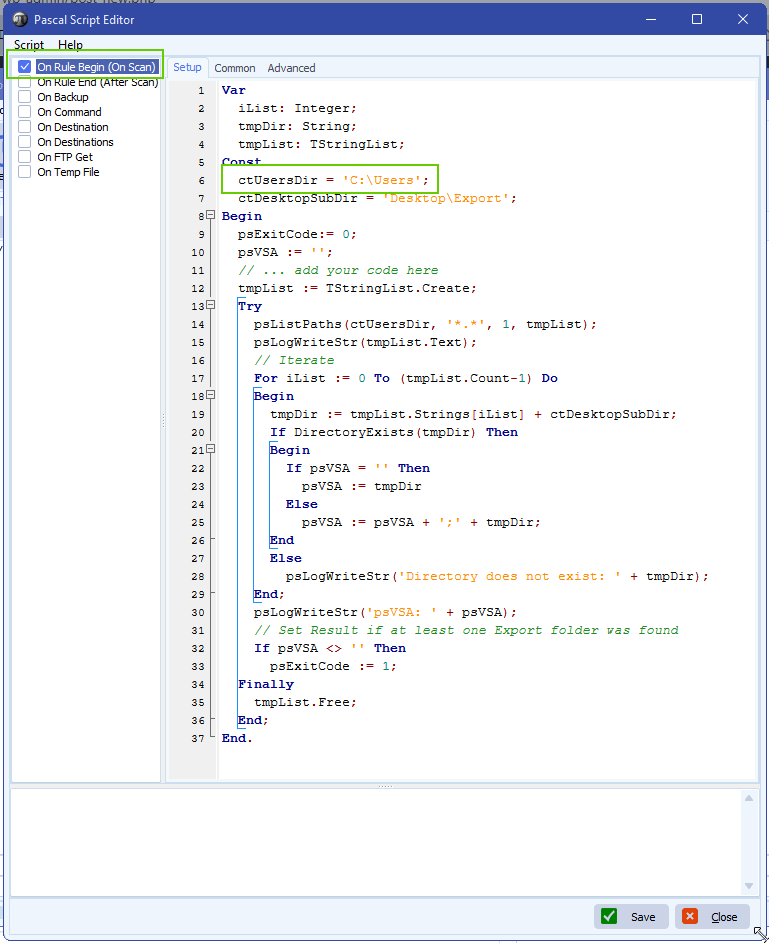Click the 'psVSA: ' string on line 30

click(x=402, y=612)
